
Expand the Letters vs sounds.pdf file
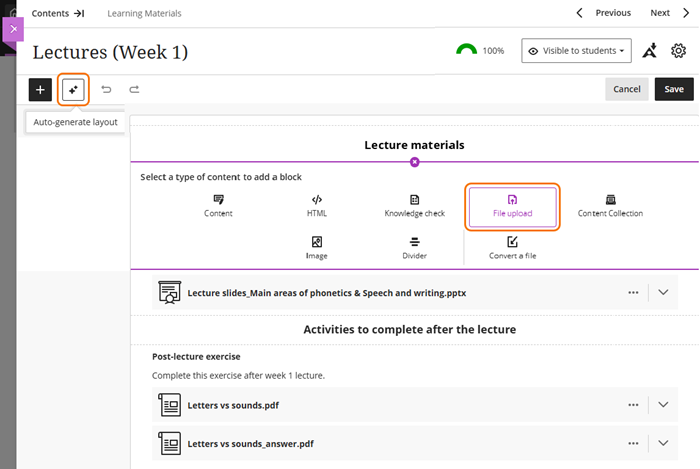[x=663, y=405]
